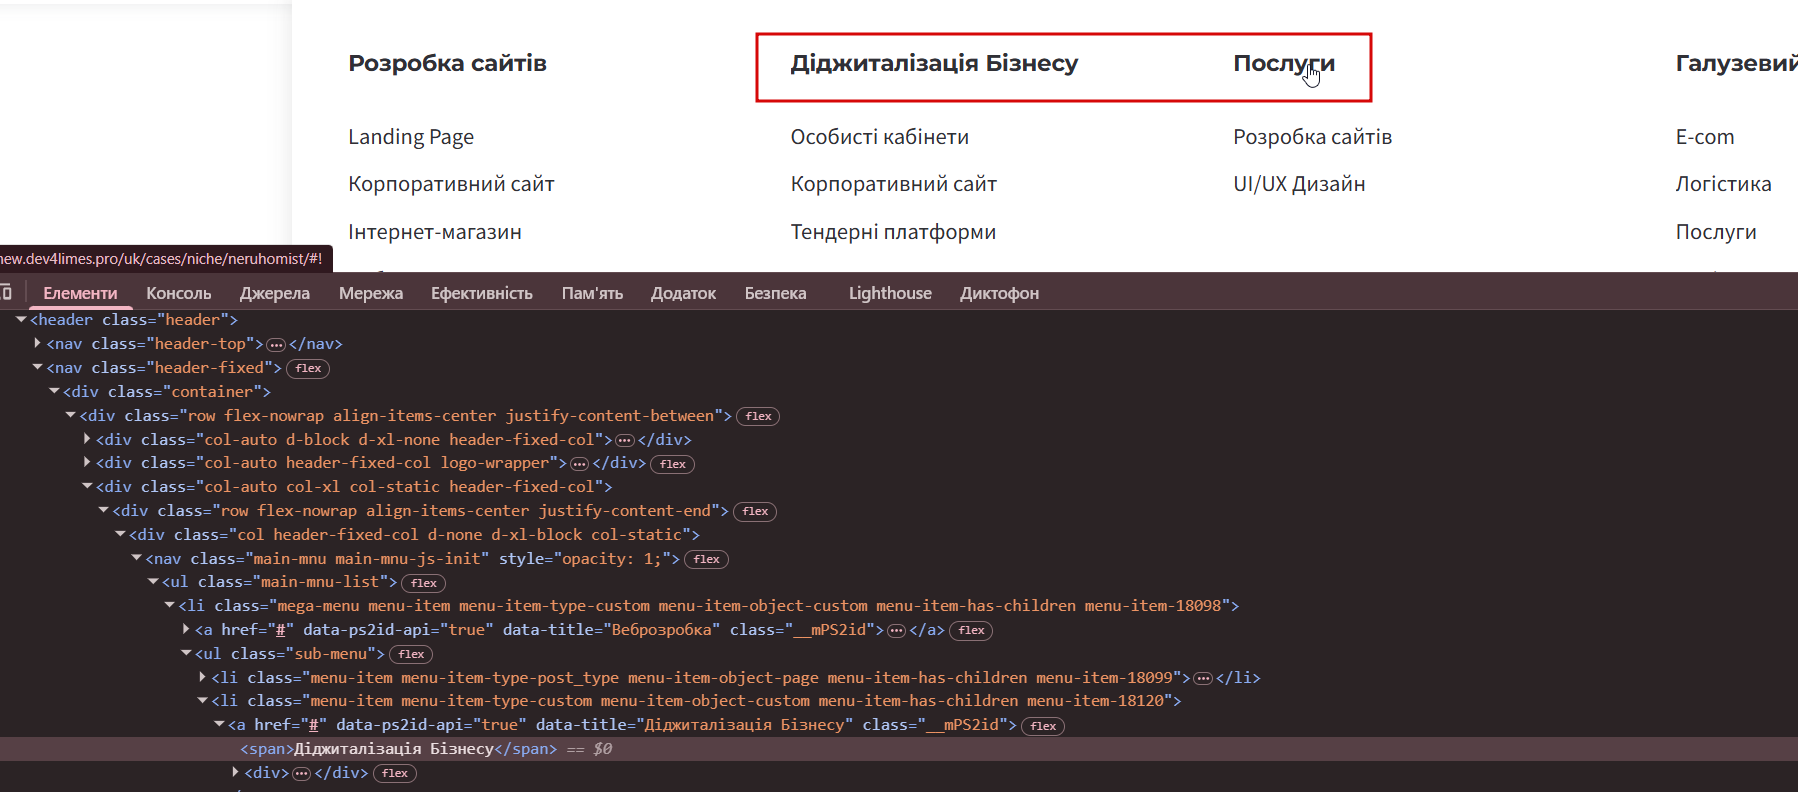Image resolution: width=1798 pixels, height=792 pixels.
Task: Open the Логістика link
Action: click(1723, 184)
